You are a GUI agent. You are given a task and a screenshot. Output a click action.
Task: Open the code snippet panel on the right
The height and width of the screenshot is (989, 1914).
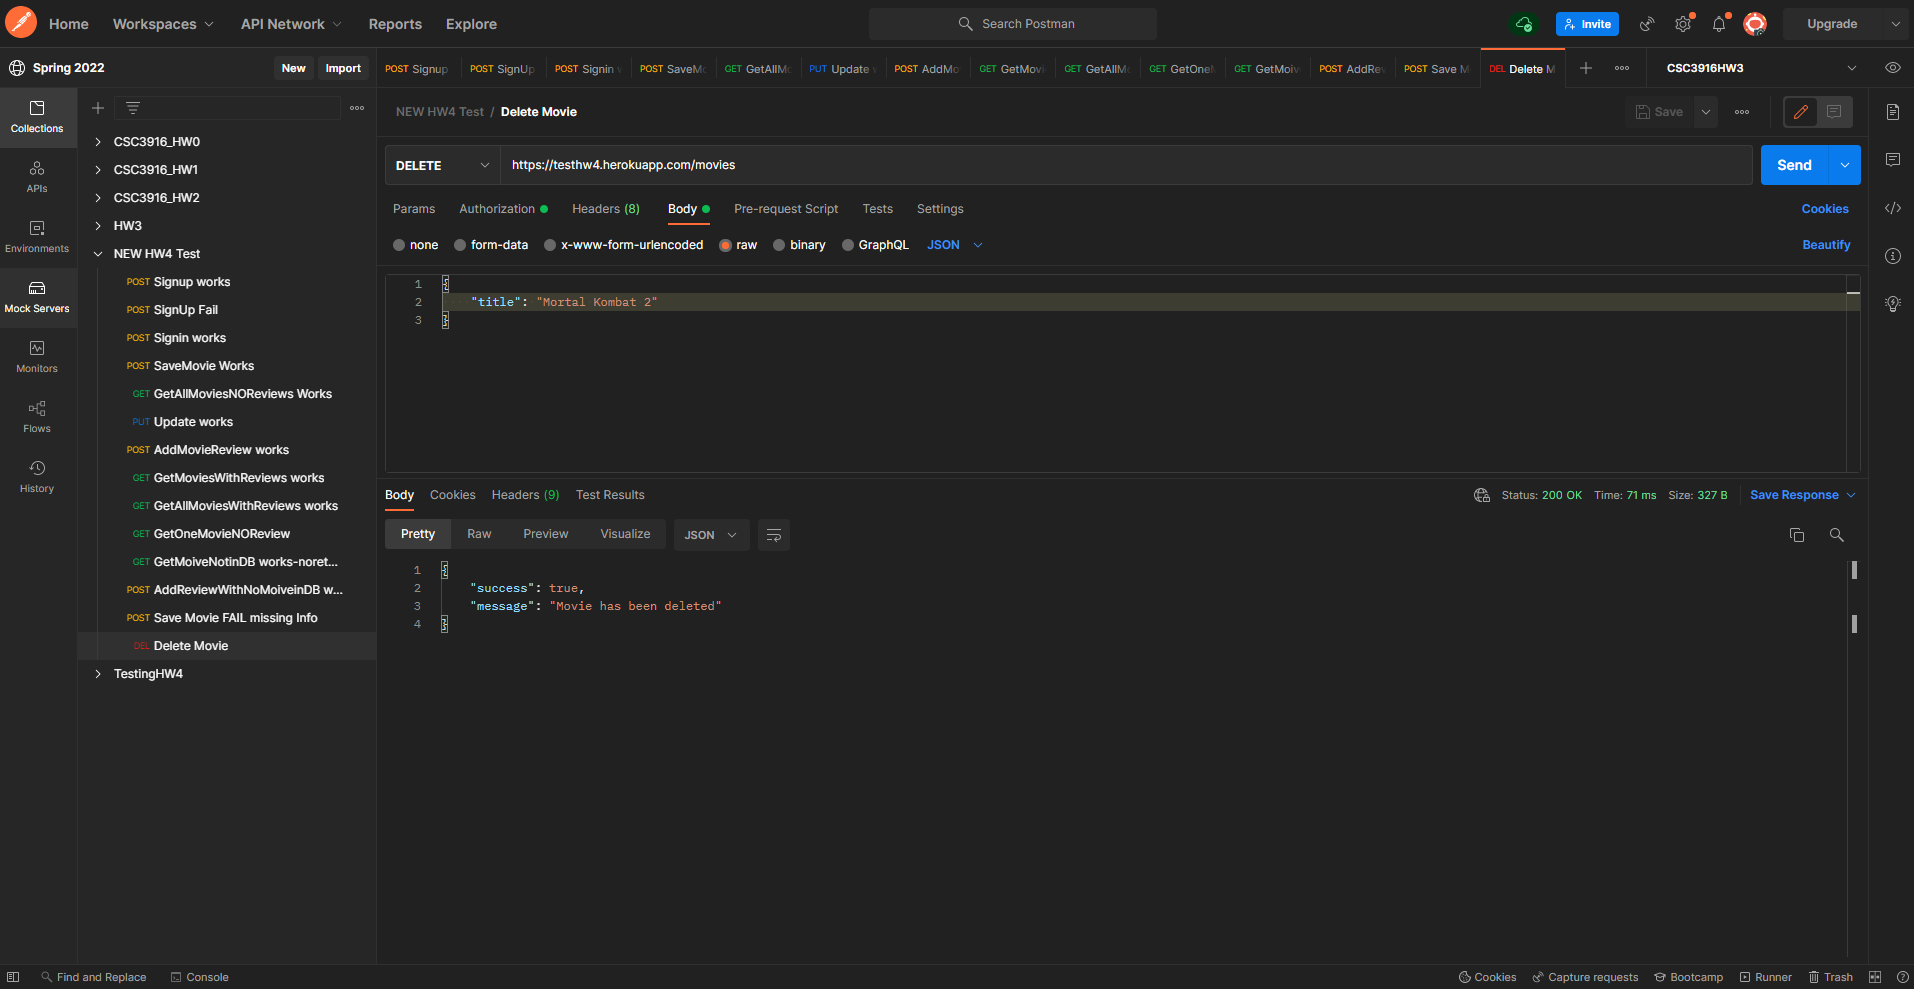coord(1892,208)
